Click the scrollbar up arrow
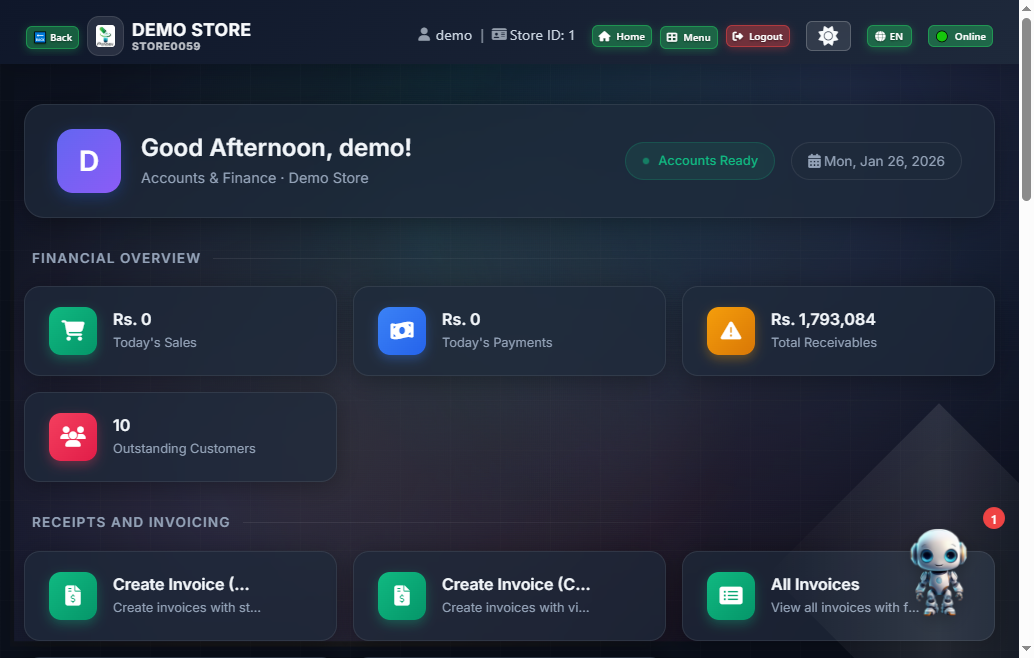1034x658 pixels. tap(1026, 8)
